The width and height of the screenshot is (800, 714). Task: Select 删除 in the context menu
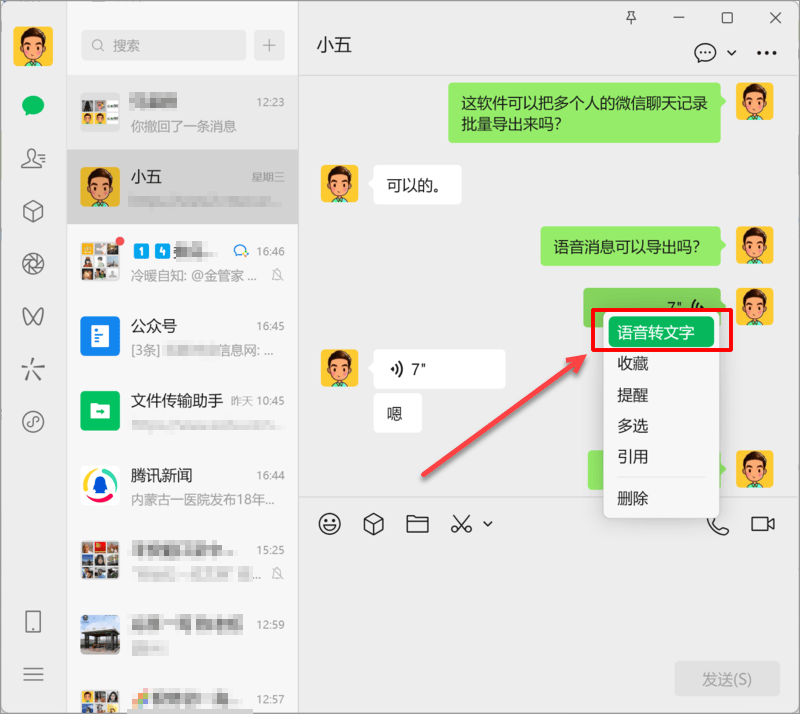pyautogui.click(x=633, y=498)
